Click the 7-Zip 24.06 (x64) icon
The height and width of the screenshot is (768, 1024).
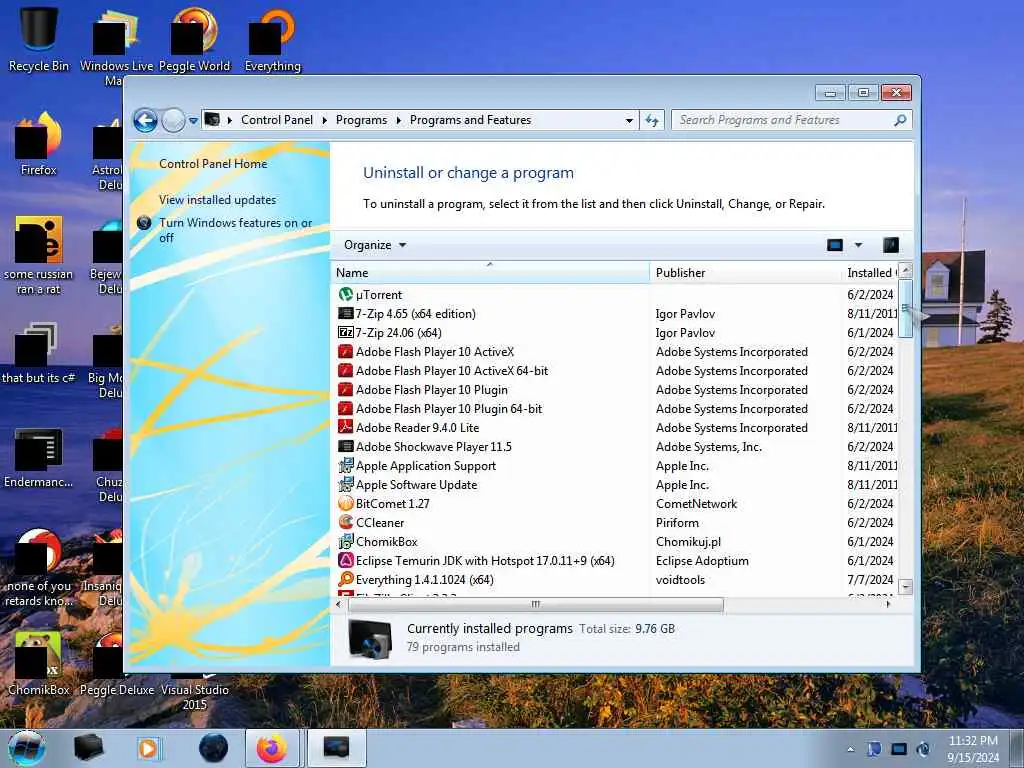coord(345,332)
